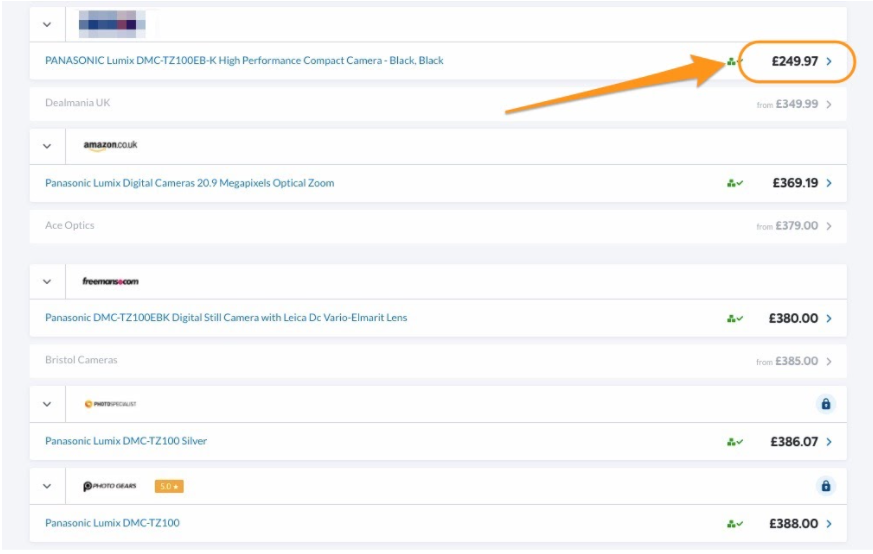Click the amazon.co.uk logo
The width and height of the screenshot is (873, 554).
pyautogui.click(x=110, y=145)
